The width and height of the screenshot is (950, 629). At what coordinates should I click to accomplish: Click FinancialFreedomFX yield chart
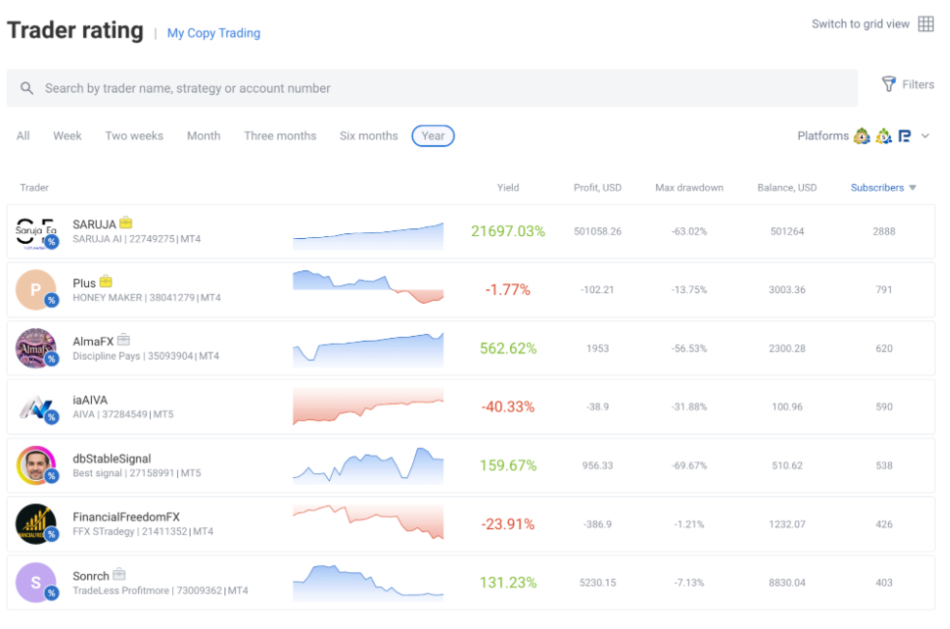click(x=368, y=522)
